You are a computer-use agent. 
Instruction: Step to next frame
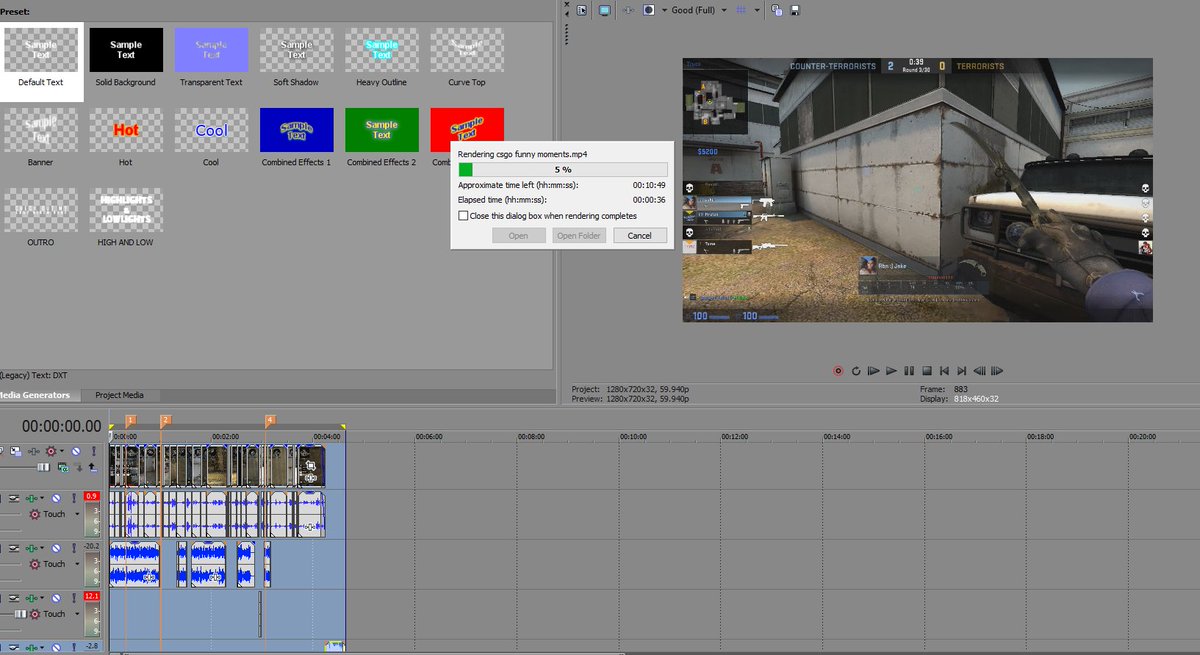996,371
